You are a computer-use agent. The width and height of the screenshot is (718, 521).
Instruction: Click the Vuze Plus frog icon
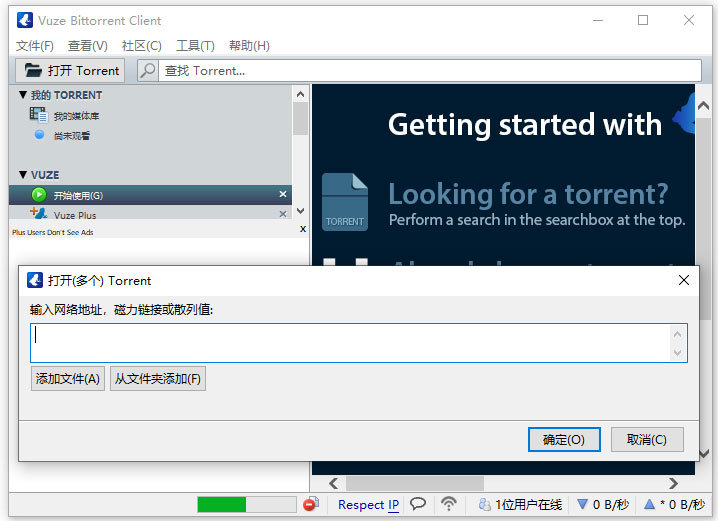[38, 212]
